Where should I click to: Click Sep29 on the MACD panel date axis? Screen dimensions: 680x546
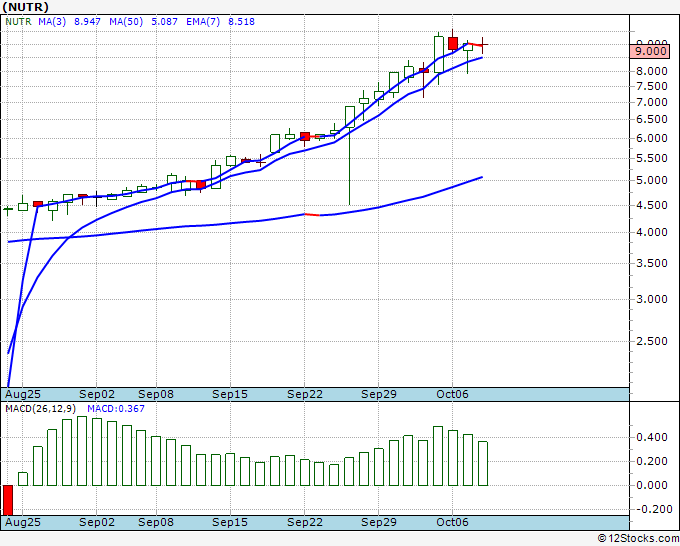379,522
